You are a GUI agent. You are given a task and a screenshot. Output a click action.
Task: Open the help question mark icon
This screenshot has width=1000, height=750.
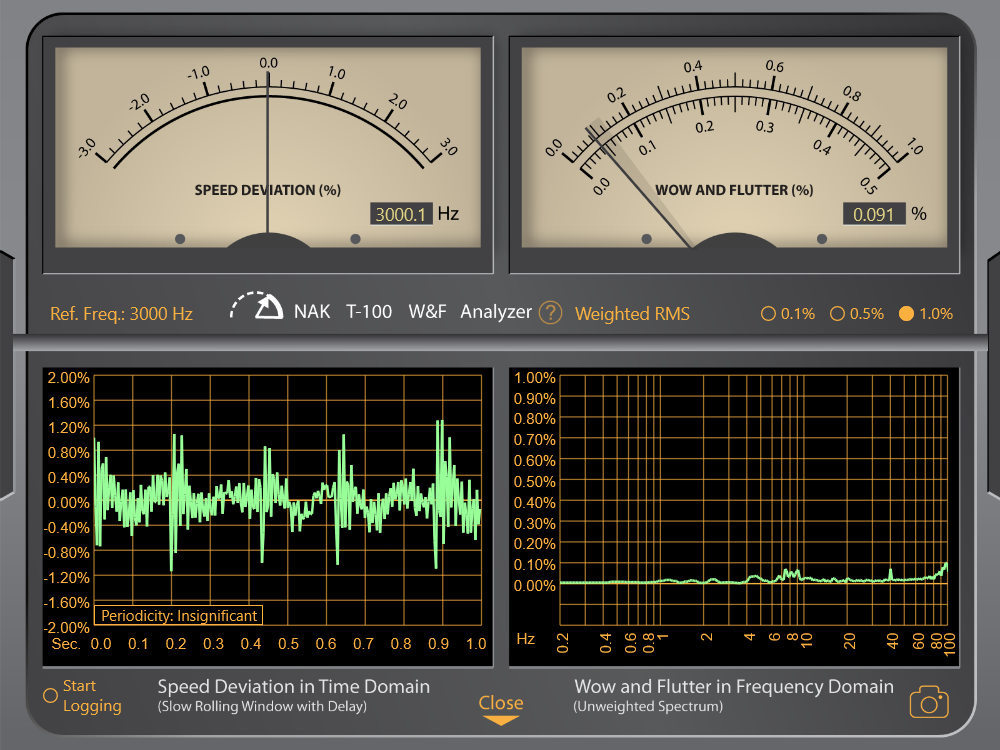click(x=550, y=312)
